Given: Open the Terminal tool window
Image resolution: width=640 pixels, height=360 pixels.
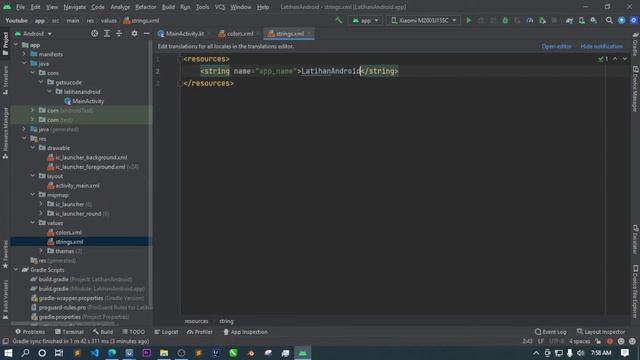Looking at the screenshot, I should (x=69, y=332).
